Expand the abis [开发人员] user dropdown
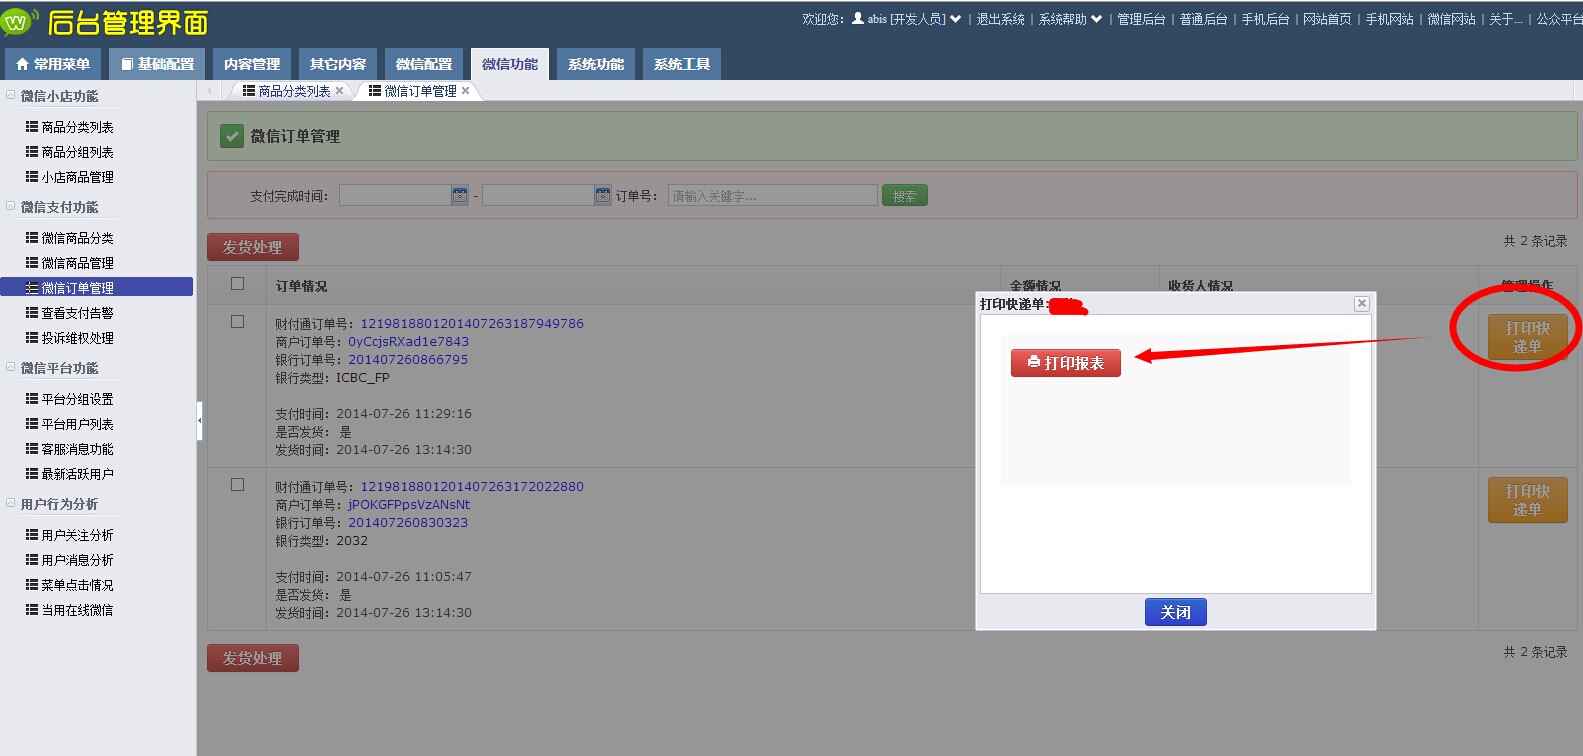The height and width of the screenshot is (756, 1583). click(955, 19)
